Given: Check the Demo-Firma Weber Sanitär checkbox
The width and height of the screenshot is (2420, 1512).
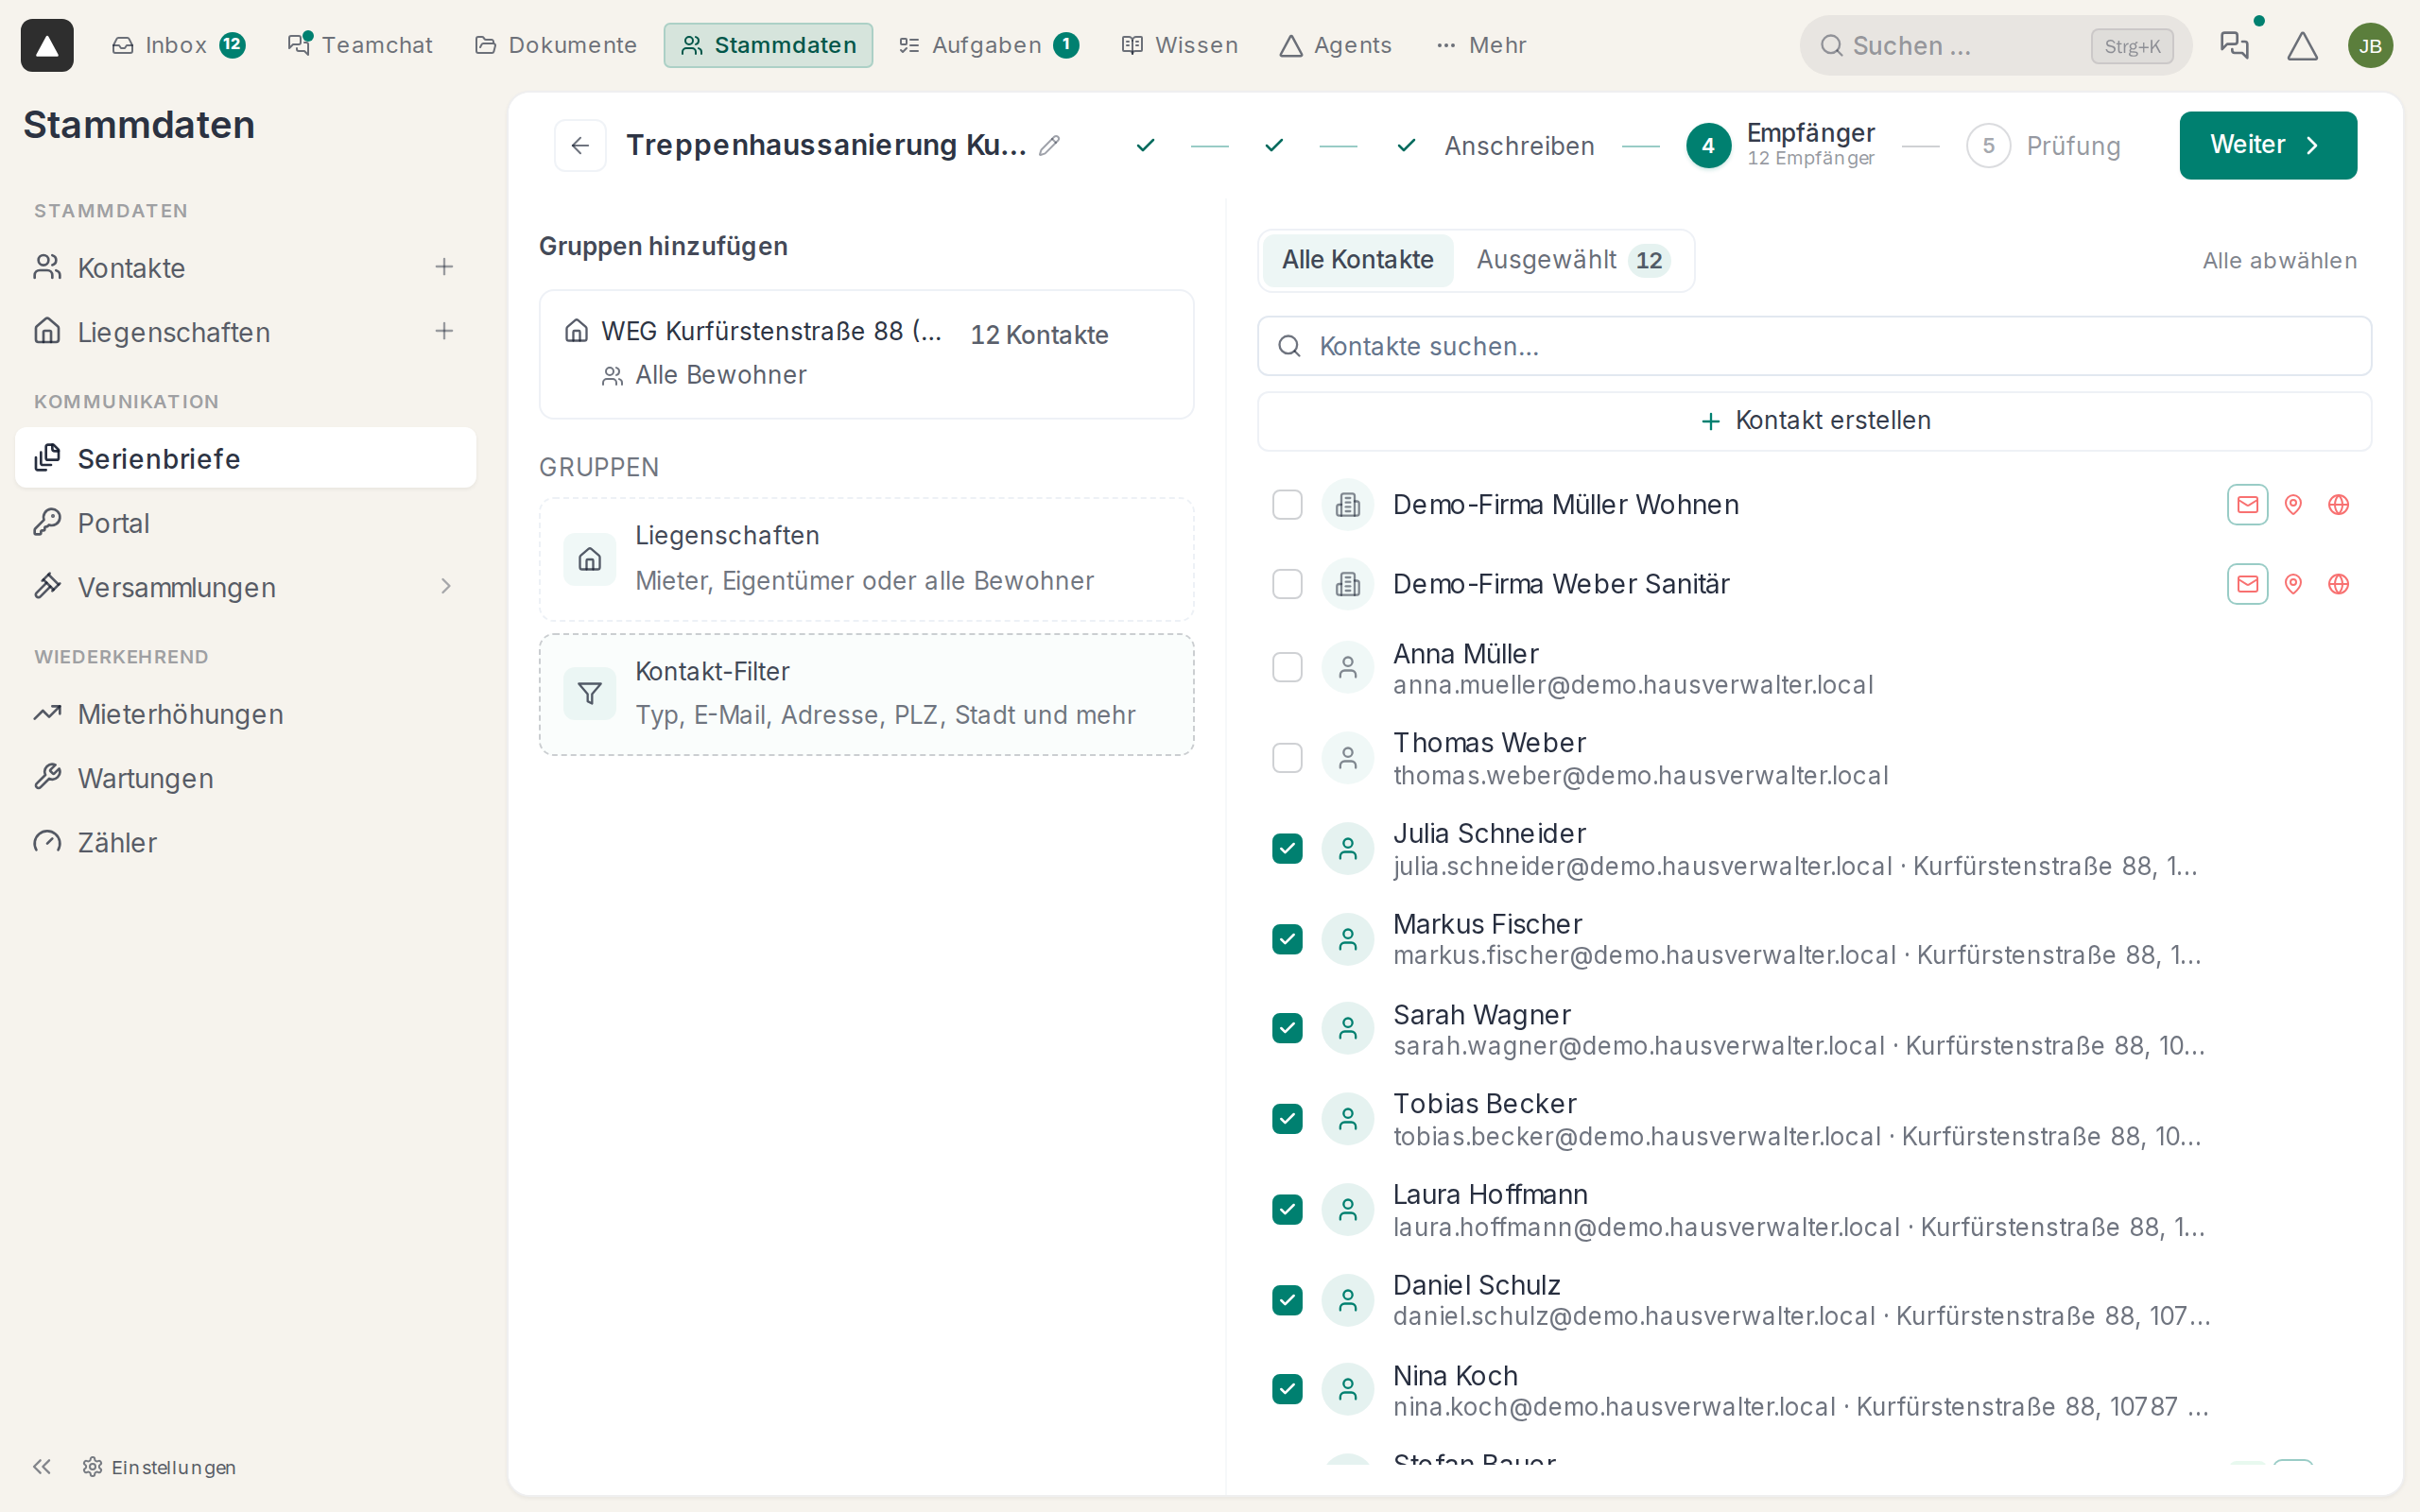Looking at the screenshot, I should [x=1287, y=584].
